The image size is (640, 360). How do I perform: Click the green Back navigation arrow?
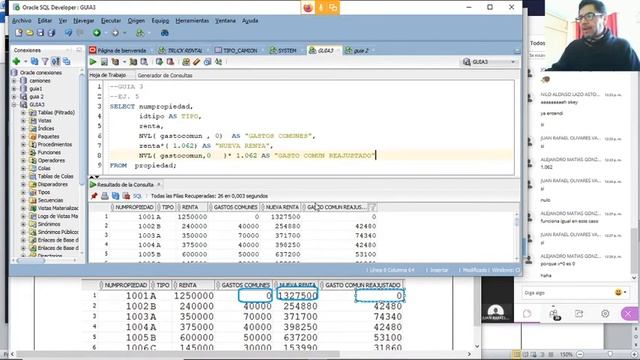[97, 33]
